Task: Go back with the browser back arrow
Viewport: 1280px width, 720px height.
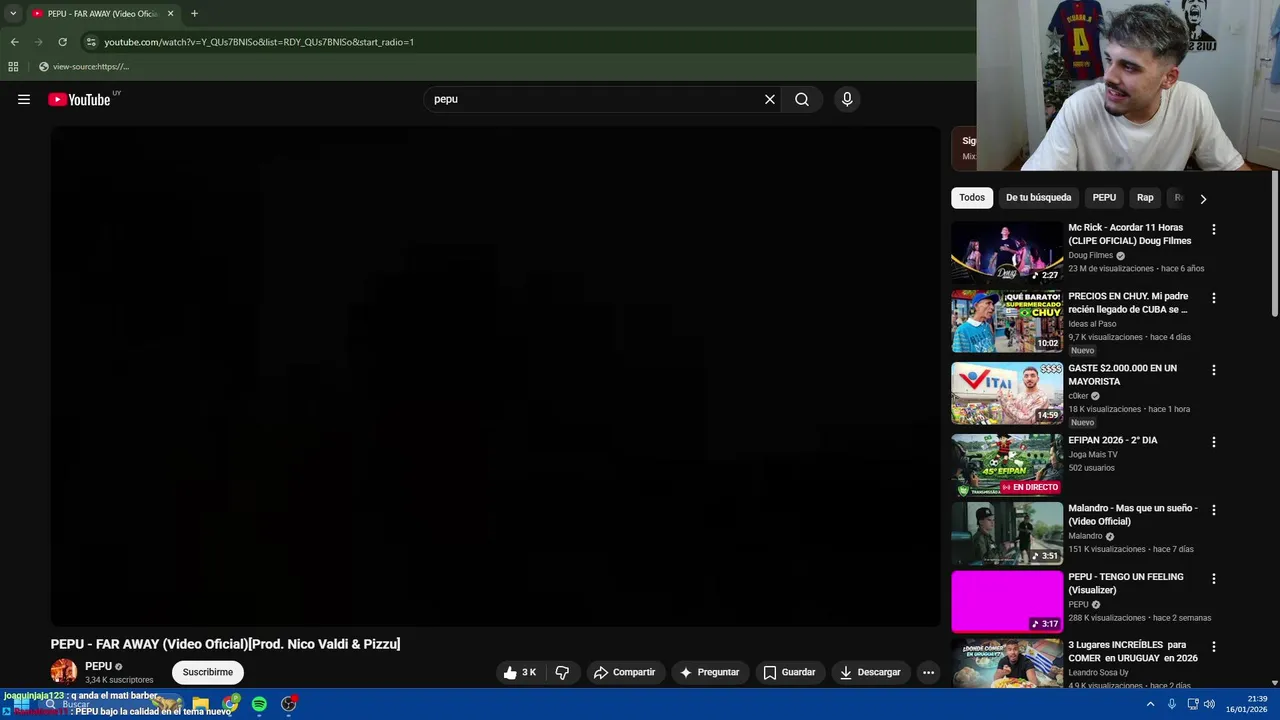Action: (14, 42)
